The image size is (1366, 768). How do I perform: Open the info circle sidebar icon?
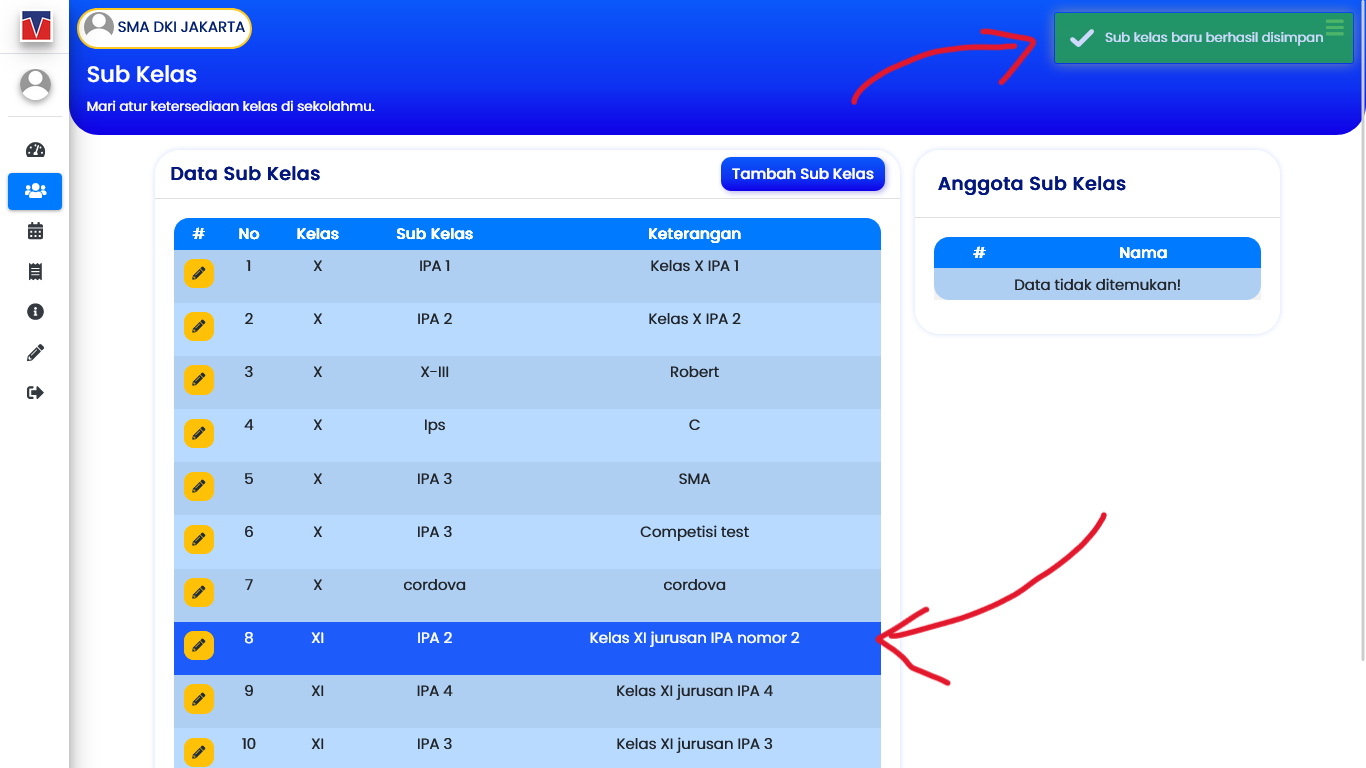click(x=35, y=312)
